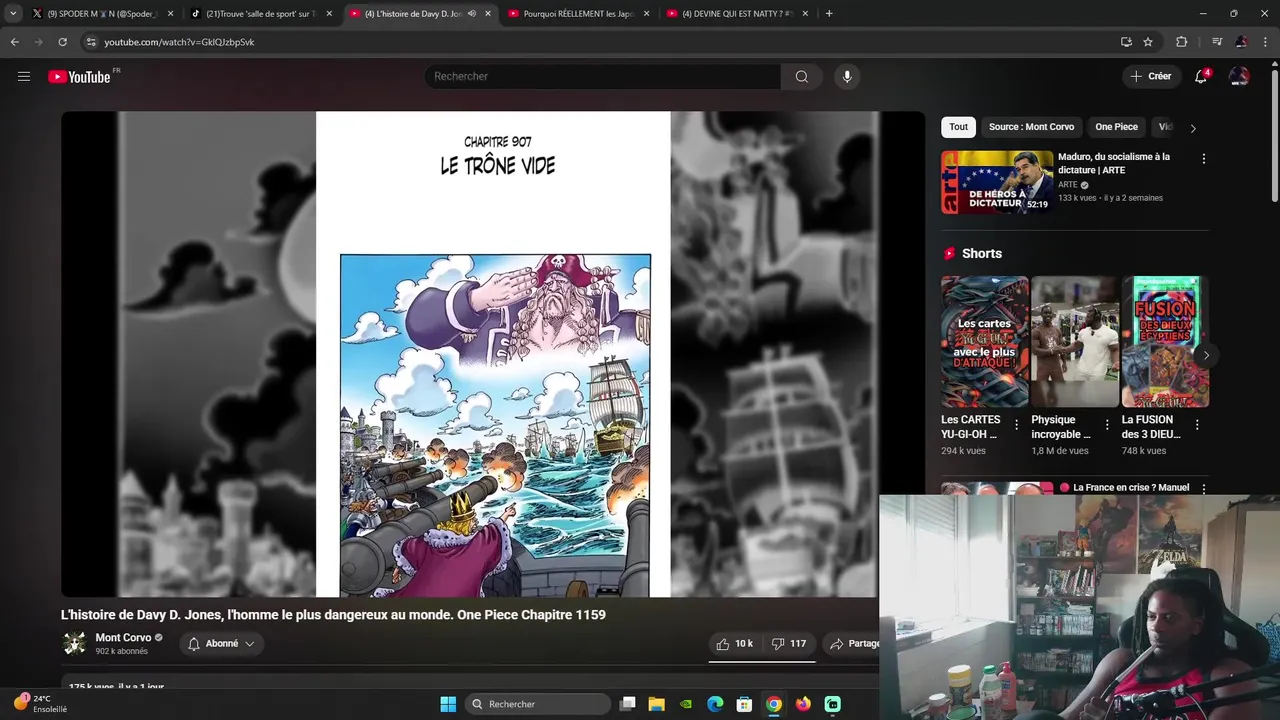This screenshot has width=1280, height=720.
Task: Select the One Piece filter chip
Action: [1116, 127]
